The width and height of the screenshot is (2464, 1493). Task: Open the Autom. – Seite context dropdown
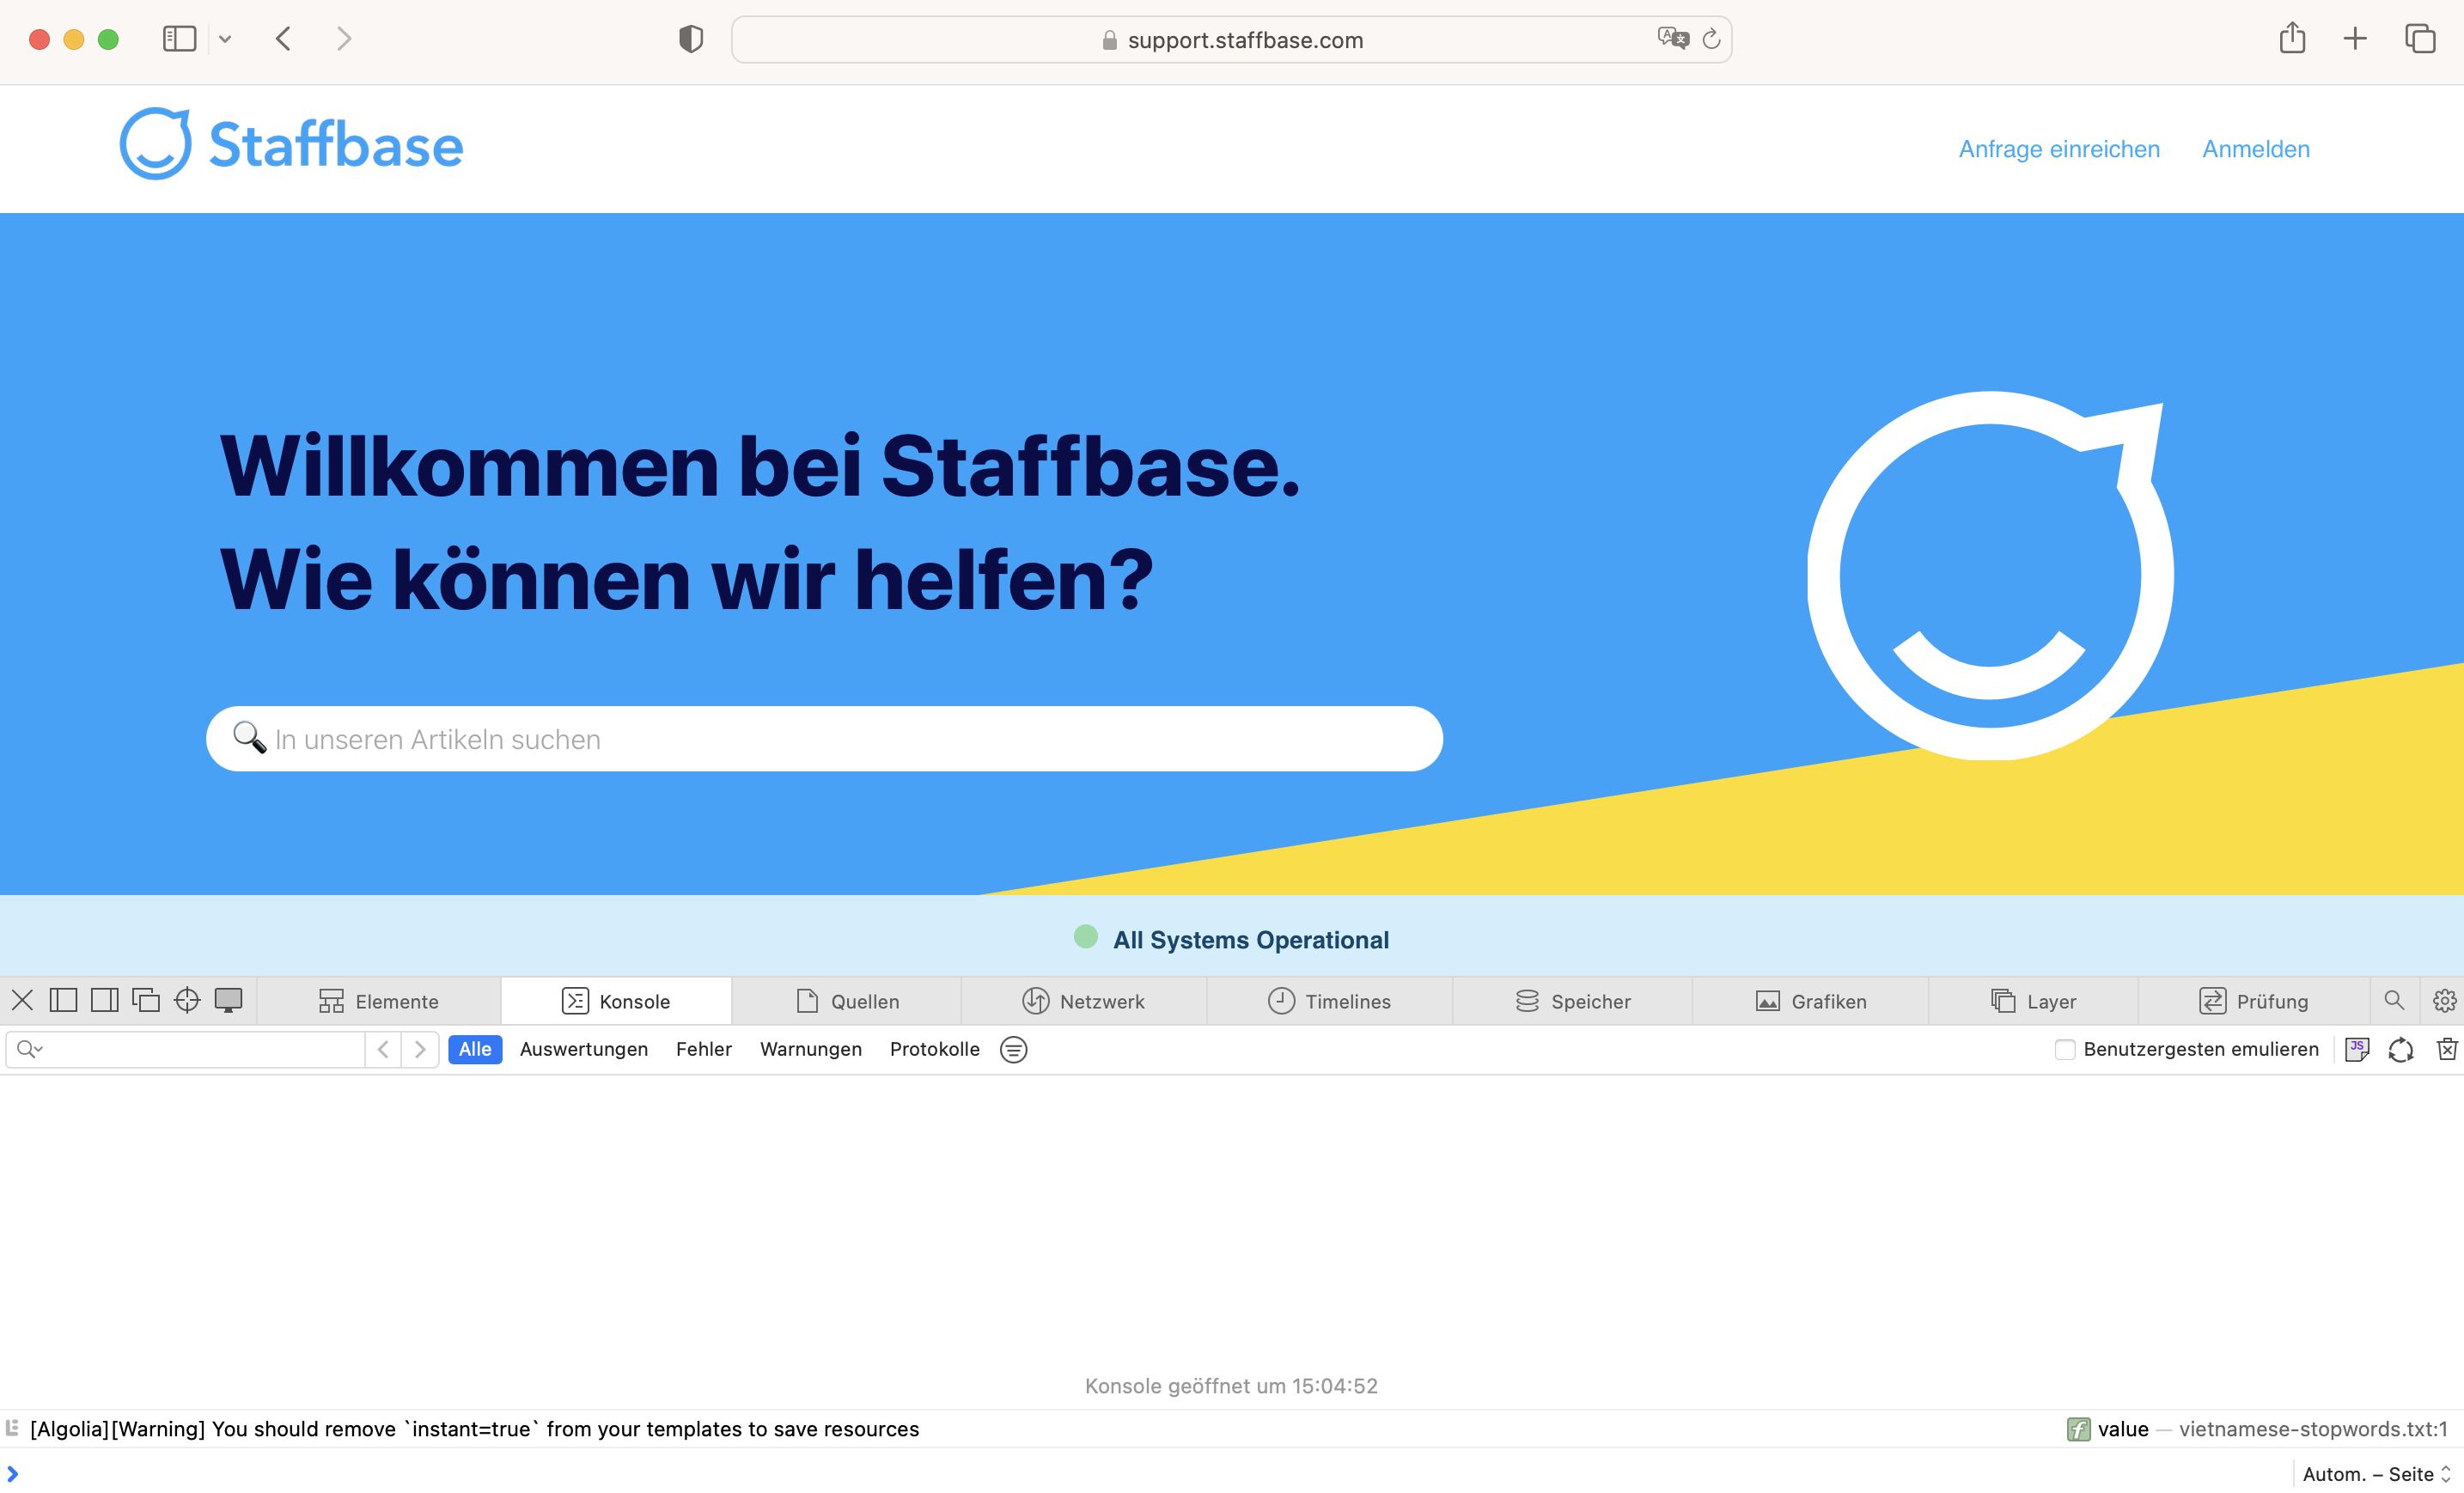point(2376,1474)
